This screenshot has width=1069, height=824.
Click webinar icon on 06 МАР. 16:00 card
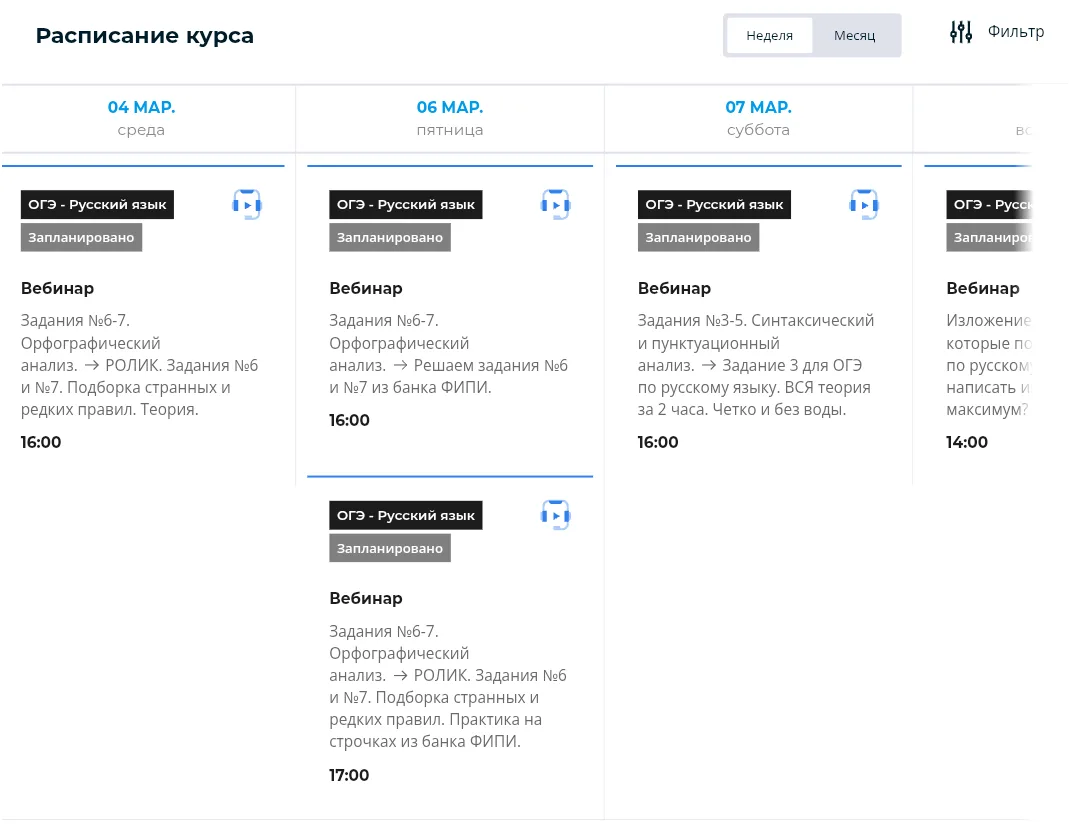coord(555,204)
